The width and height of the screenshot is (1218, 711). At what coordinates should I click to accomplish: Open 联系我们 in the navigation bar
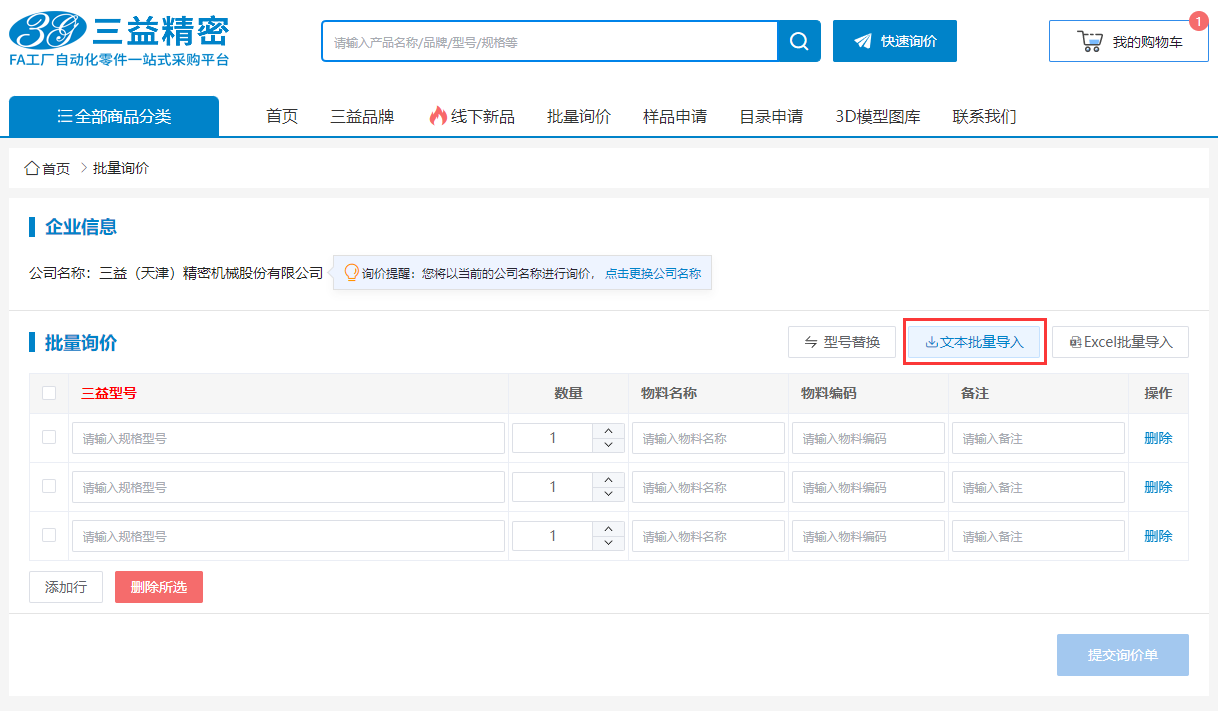pos(984,117)
